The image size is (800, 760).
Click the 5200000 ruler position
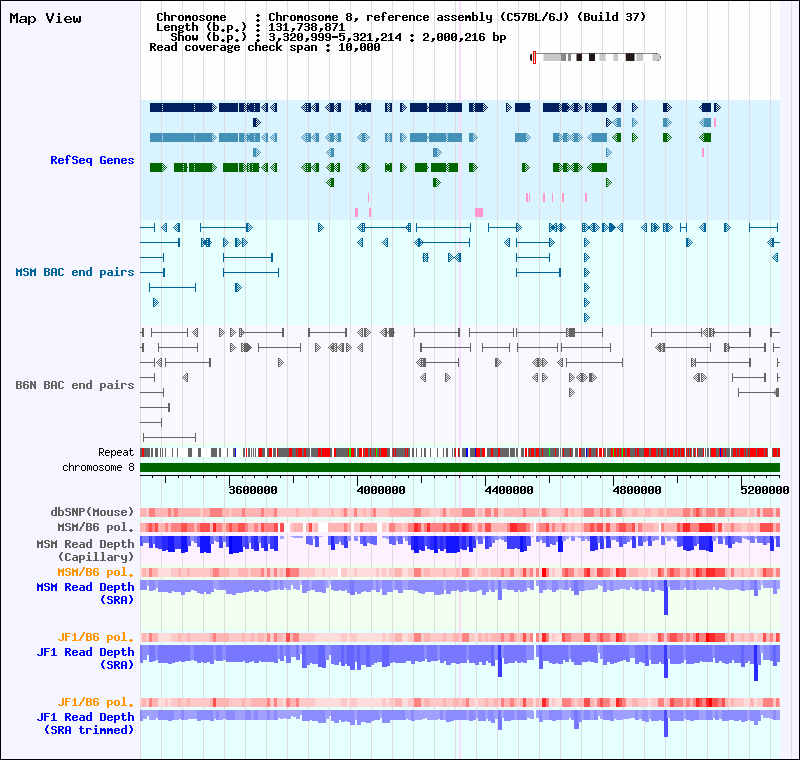click(x=765, y=490)
